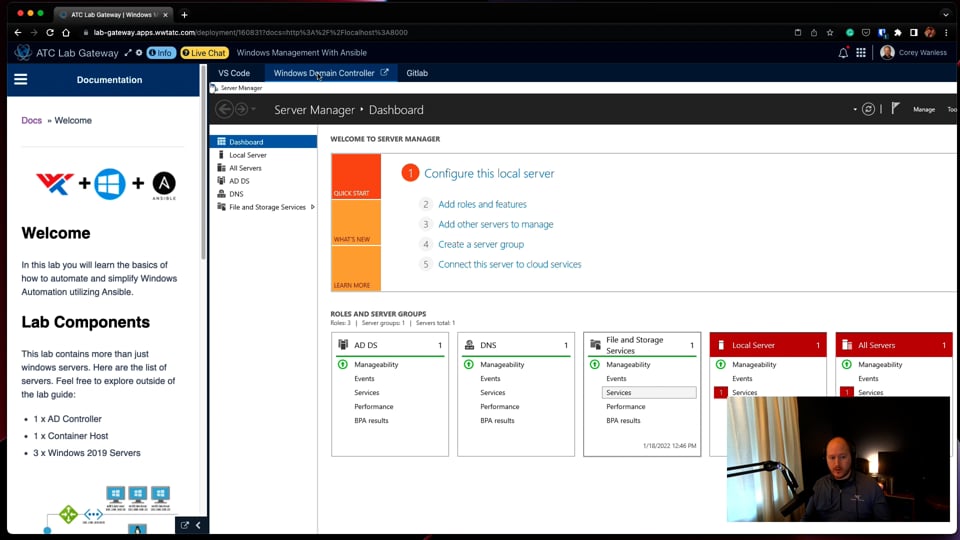Select the What's New tile
Image resolution: width=960 pixels, height=540 pixels.
tap(356, 222)
